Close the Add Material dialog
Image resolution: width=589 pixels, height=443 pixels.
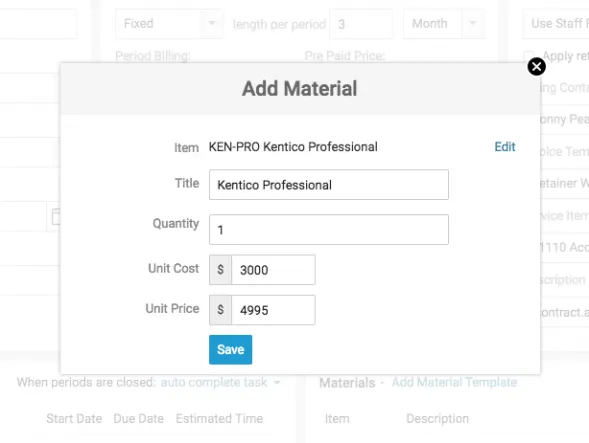pos(536,67)
